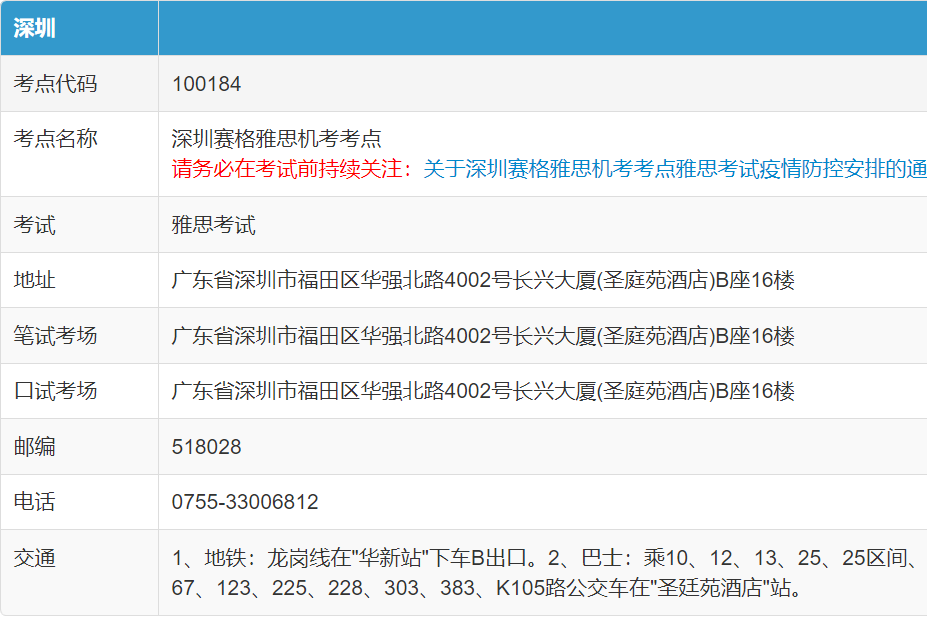Click the address text in 地址 row

point(483,280)
